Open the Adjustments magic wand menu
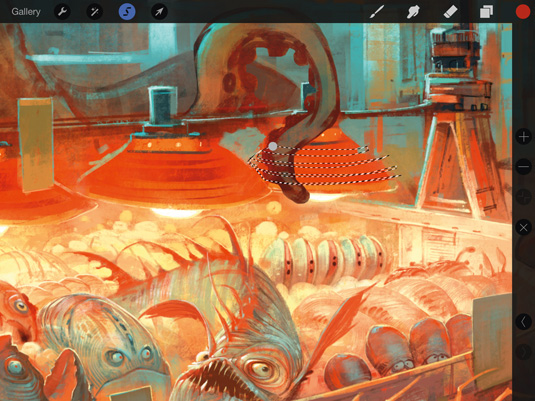535x401 pixels. tap(95, 12)
